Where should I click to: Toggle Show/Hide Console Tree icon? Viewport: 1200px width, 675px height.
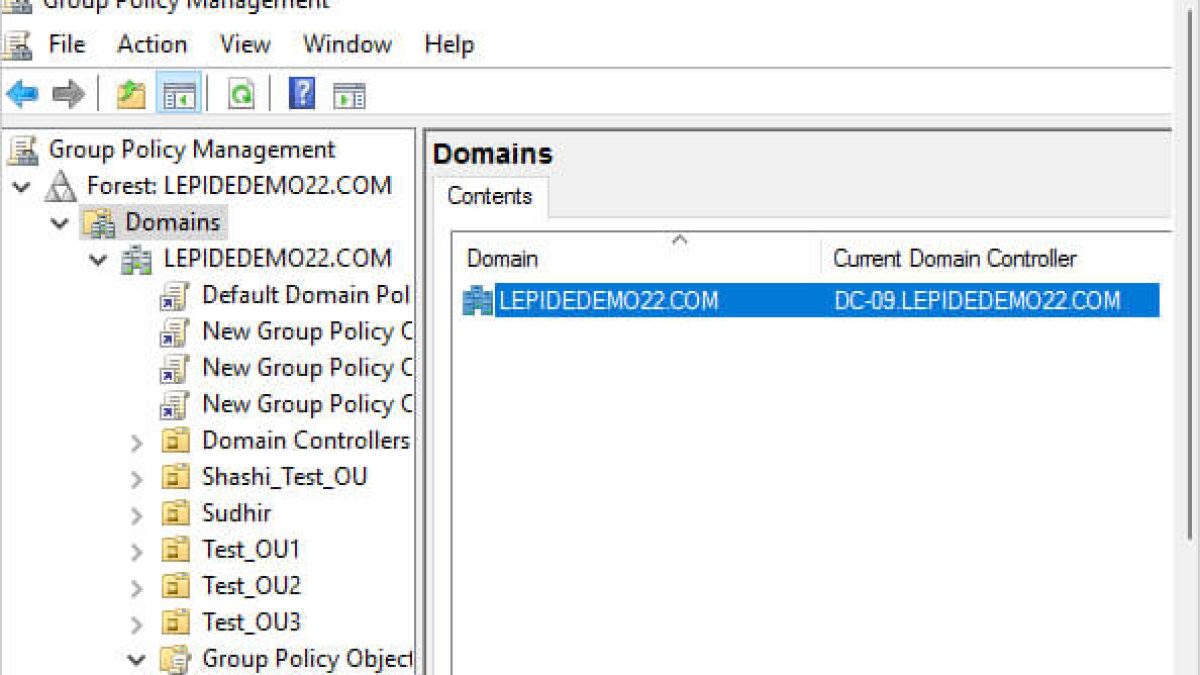179,95
